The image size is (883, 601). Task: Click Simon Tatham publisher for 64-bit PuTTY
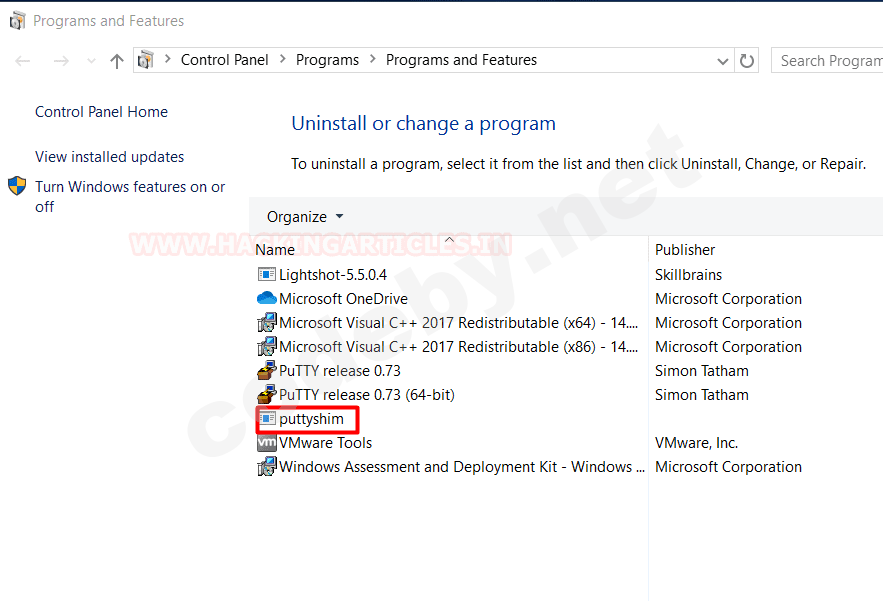[x=702, y=395]
